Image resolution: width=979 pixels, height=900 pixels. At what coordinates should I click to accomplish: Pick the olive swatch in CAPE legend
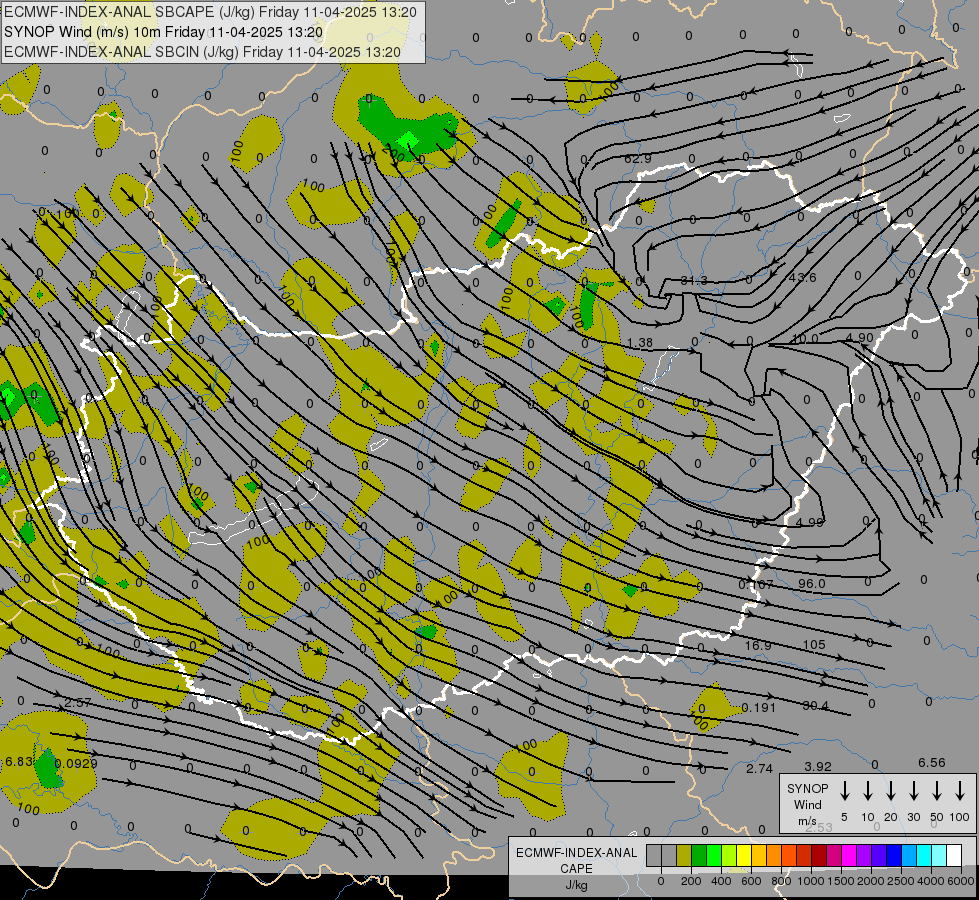(x=684, y=856)
